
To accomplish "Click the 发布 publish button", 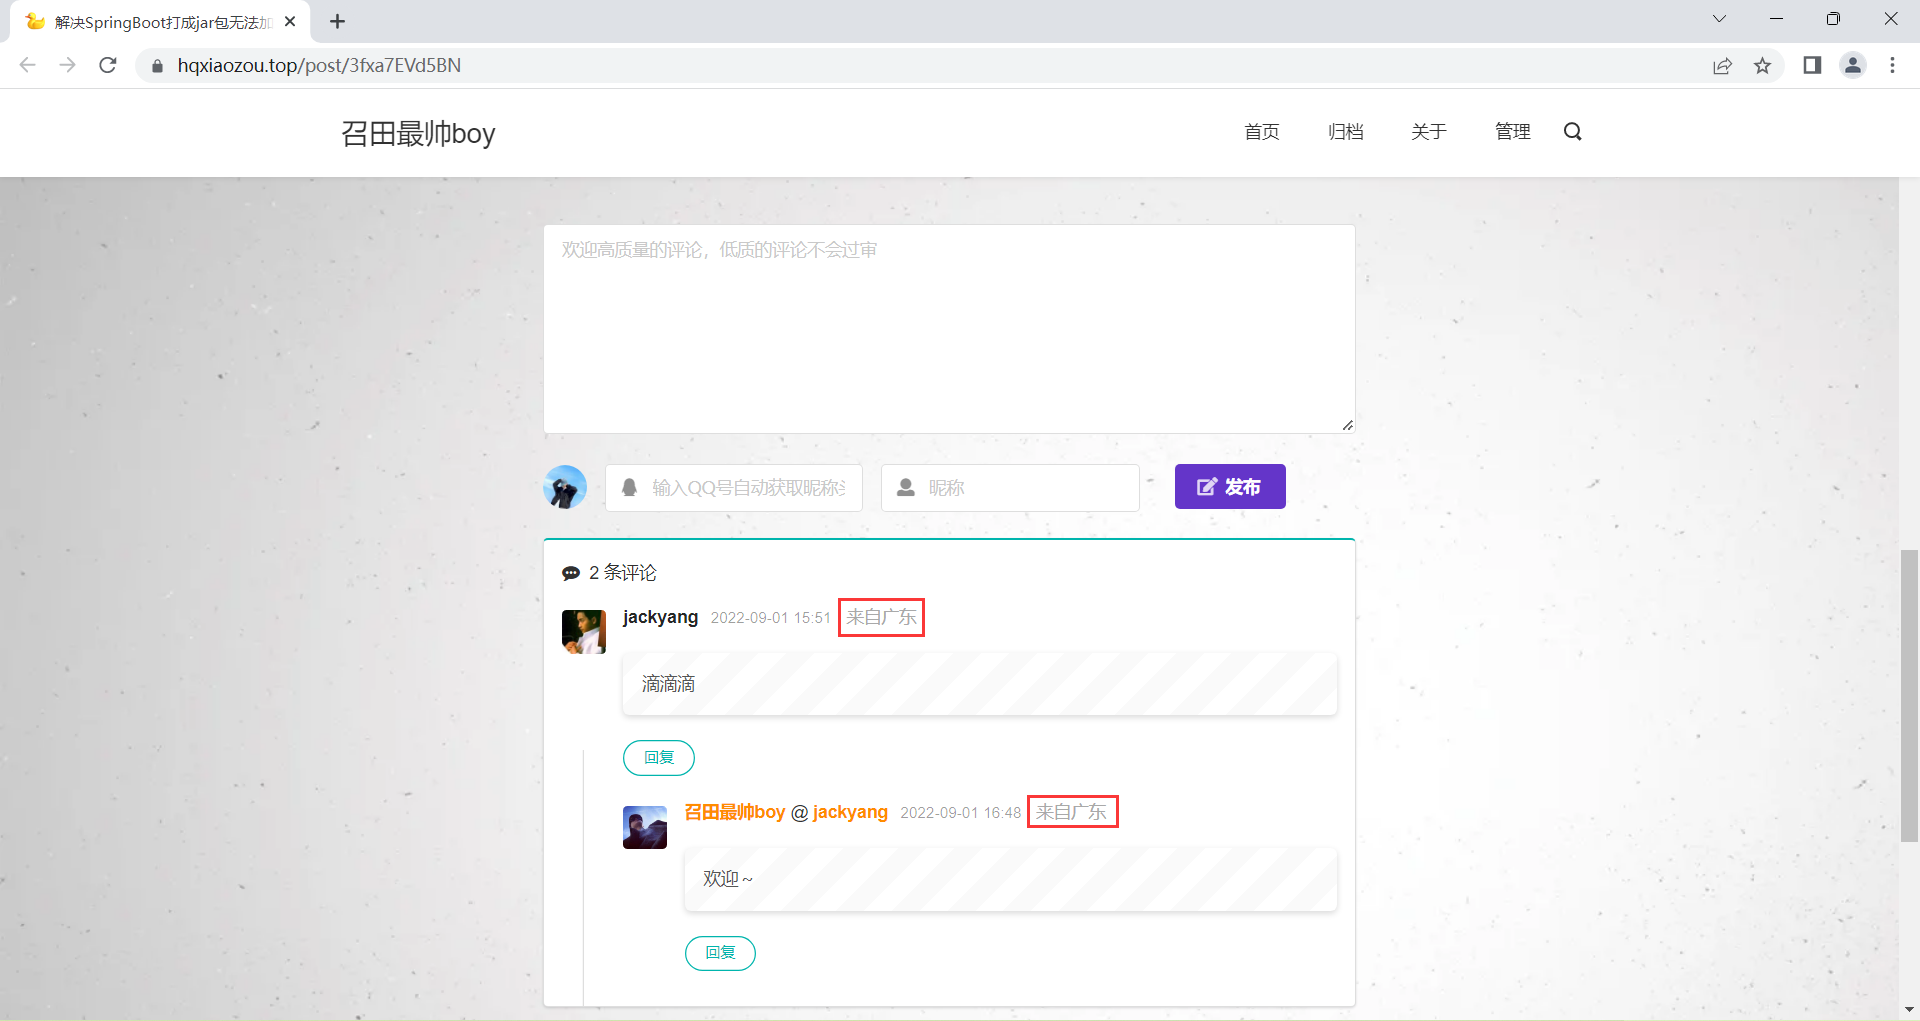I will pos(1230,487).
